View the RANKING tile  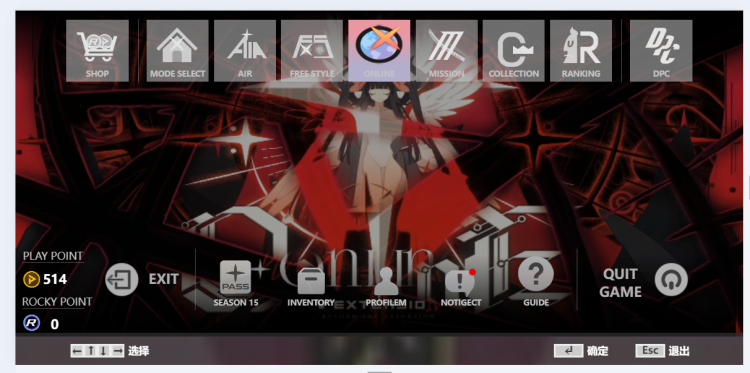click(x=581, y=51)
